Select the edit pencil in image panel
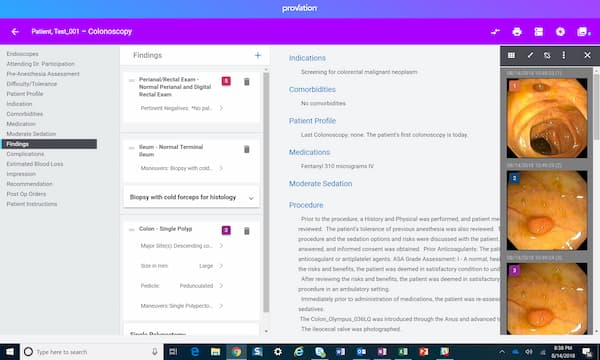The height and width of the screenshot is (360, 600). pos(530,55)
